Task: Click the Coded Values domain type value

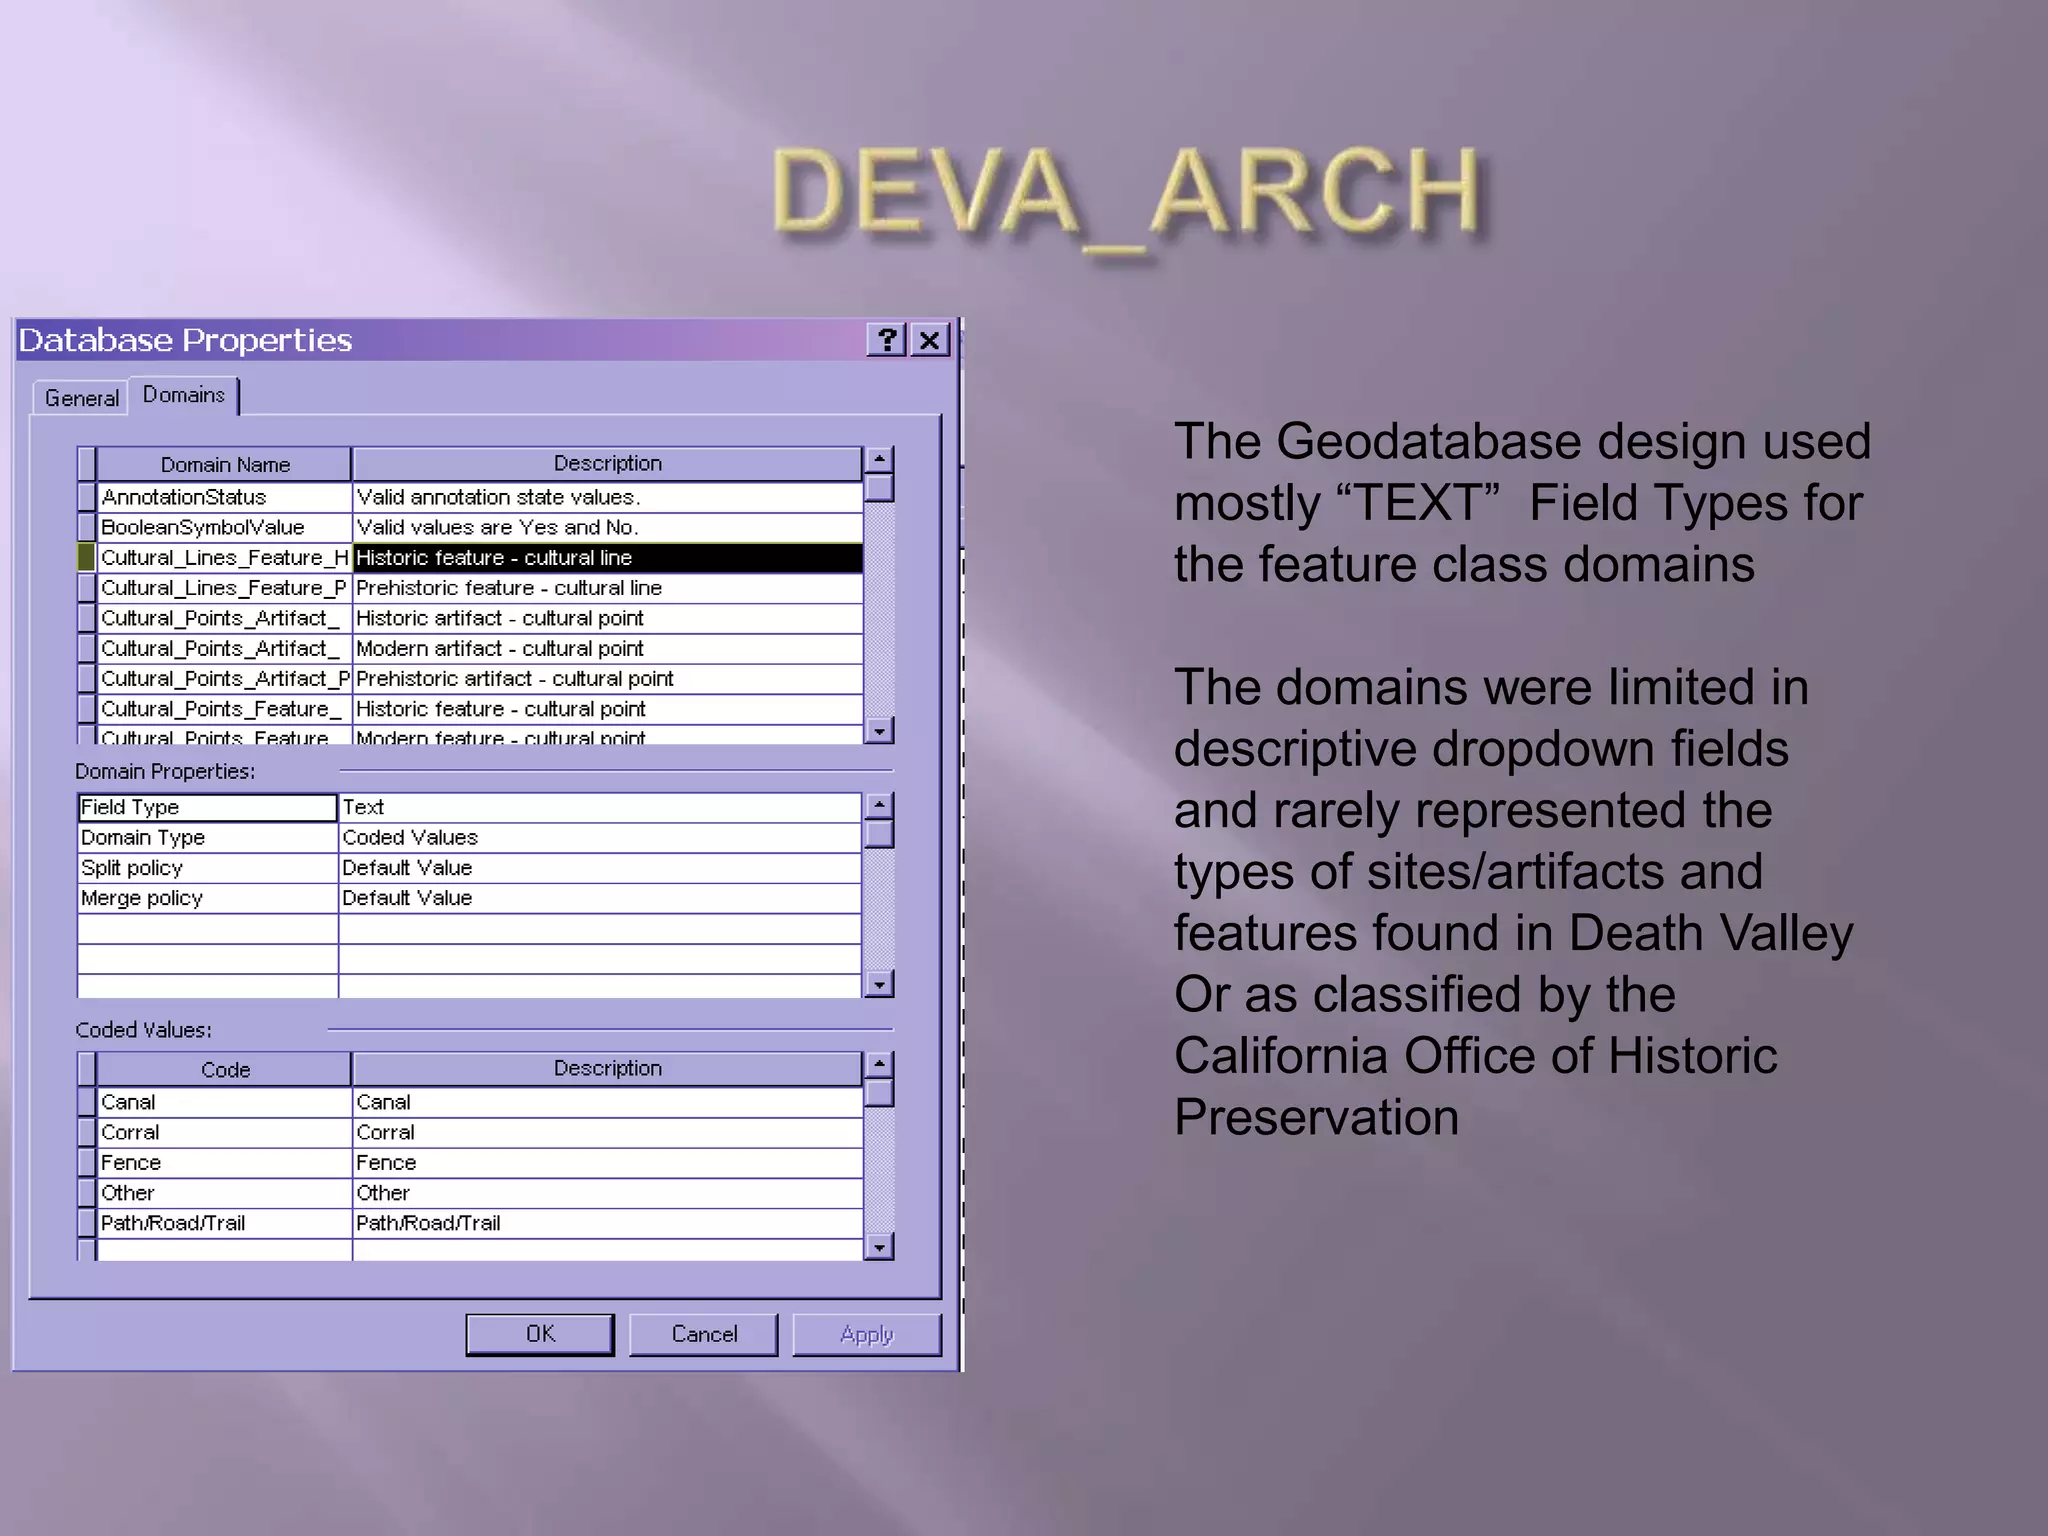Action: click(x=600, y=838)
